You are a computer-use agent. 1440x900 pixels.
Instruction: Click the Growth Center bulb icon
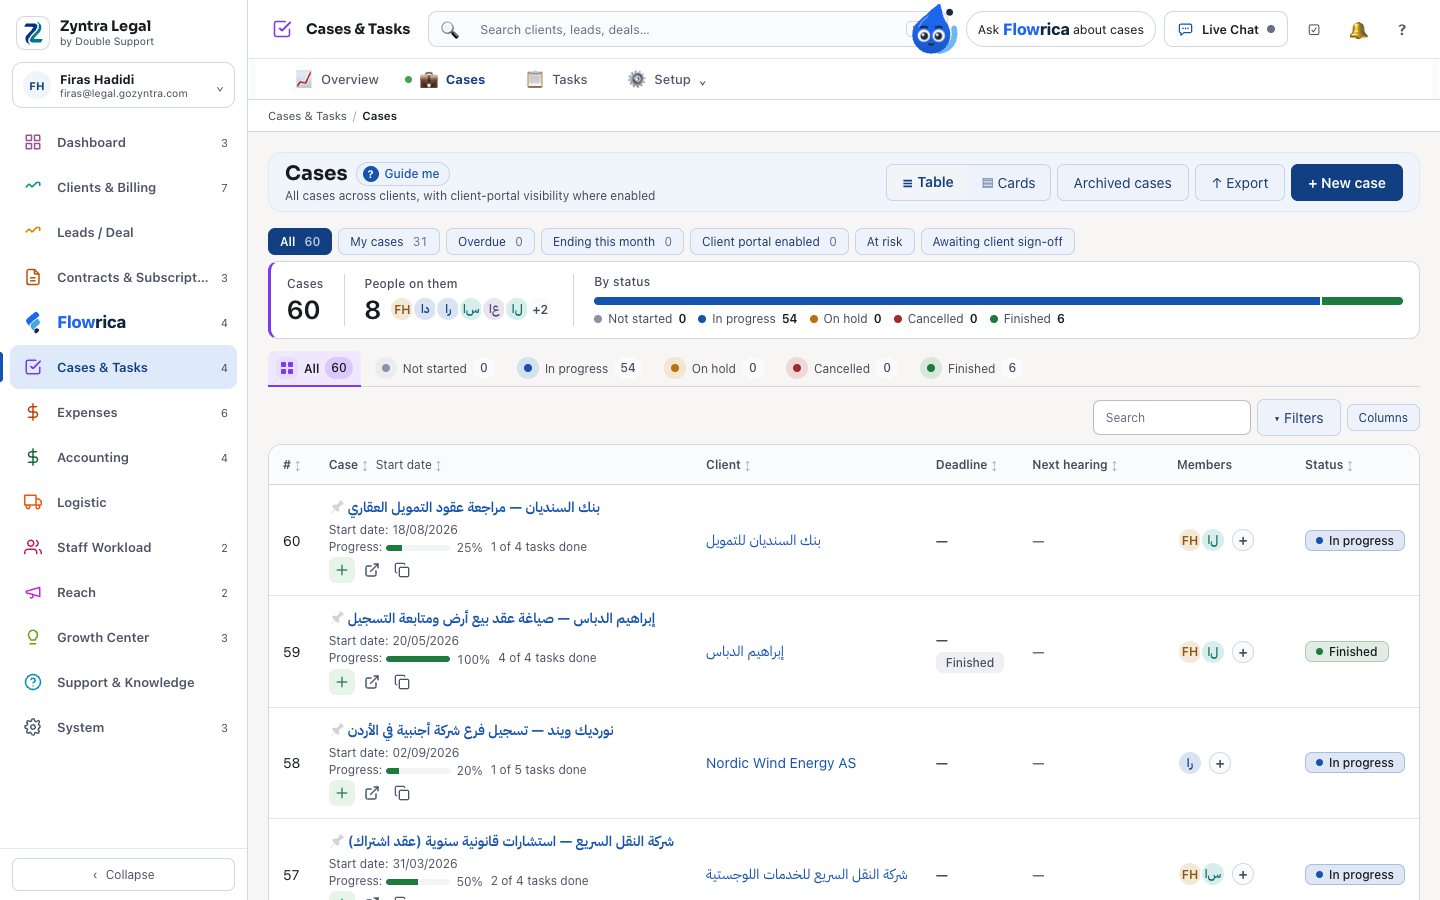[33, 637]
